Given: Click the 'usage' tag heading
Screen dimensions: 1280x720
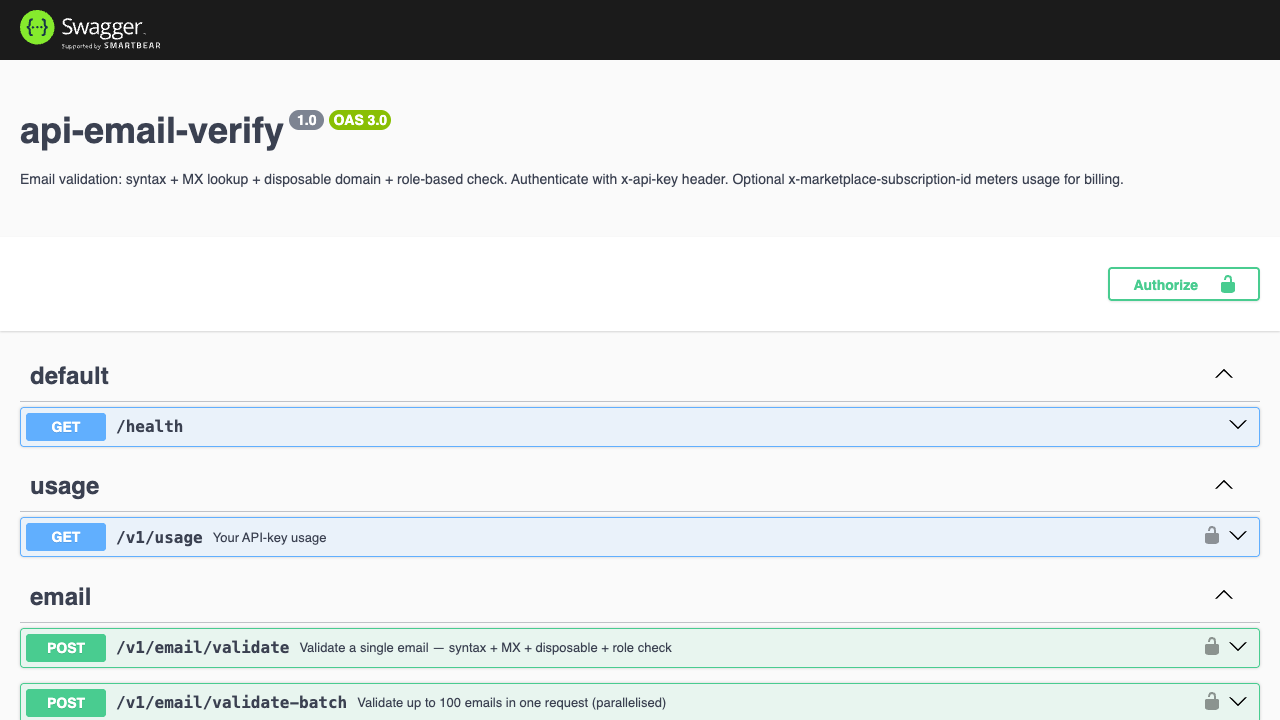Looking at the screenshot, I should (64, 486).
